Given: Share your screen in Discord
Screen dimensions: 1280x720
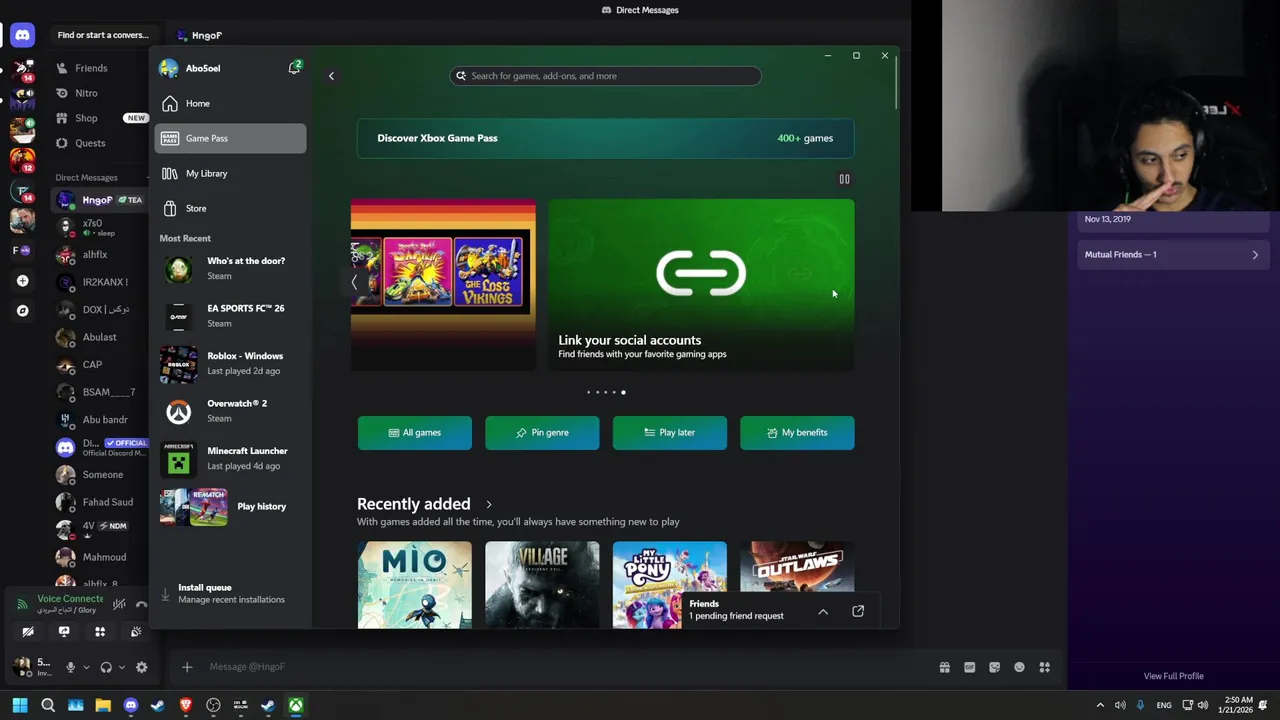Looking at the screenshot, I should (x=64, y=632).
